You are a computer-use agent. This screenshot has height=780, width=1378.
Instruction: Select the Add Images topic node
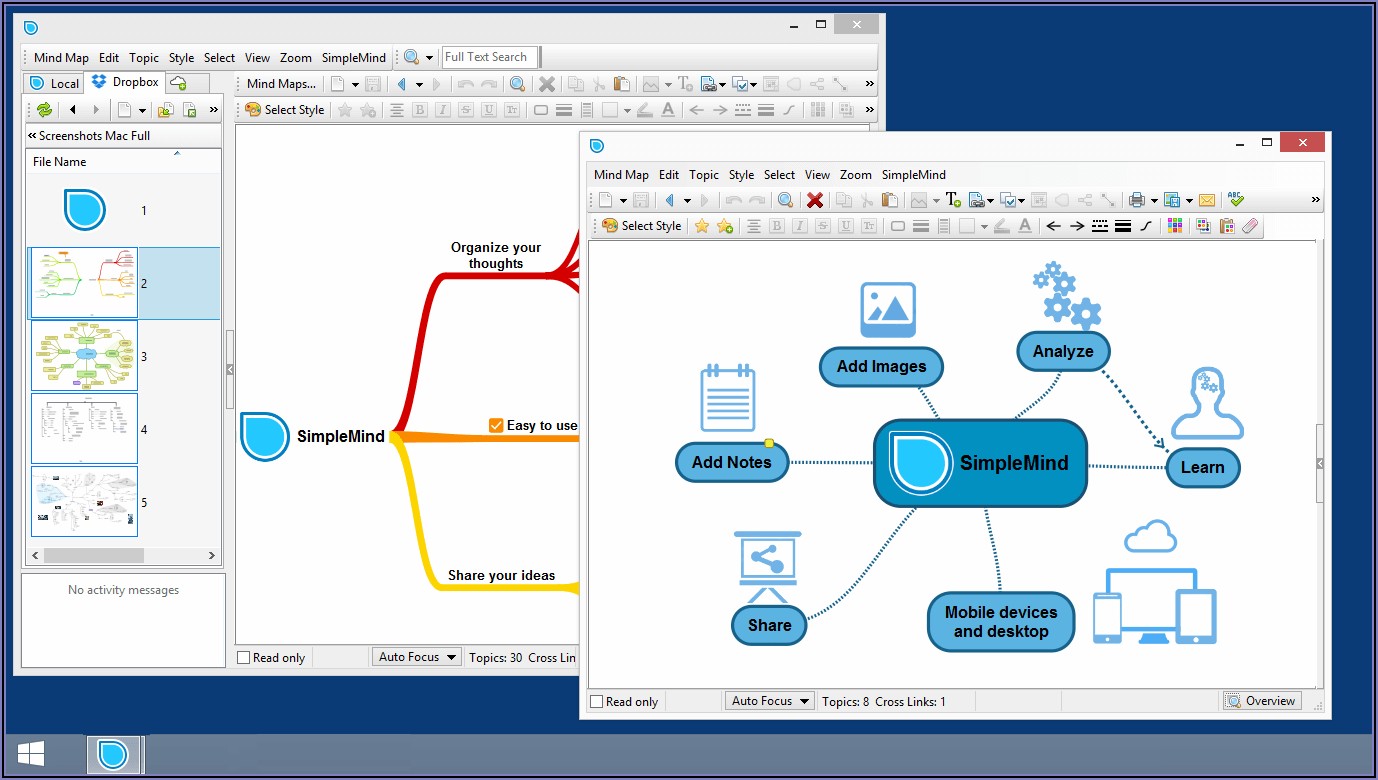(881, 366)
